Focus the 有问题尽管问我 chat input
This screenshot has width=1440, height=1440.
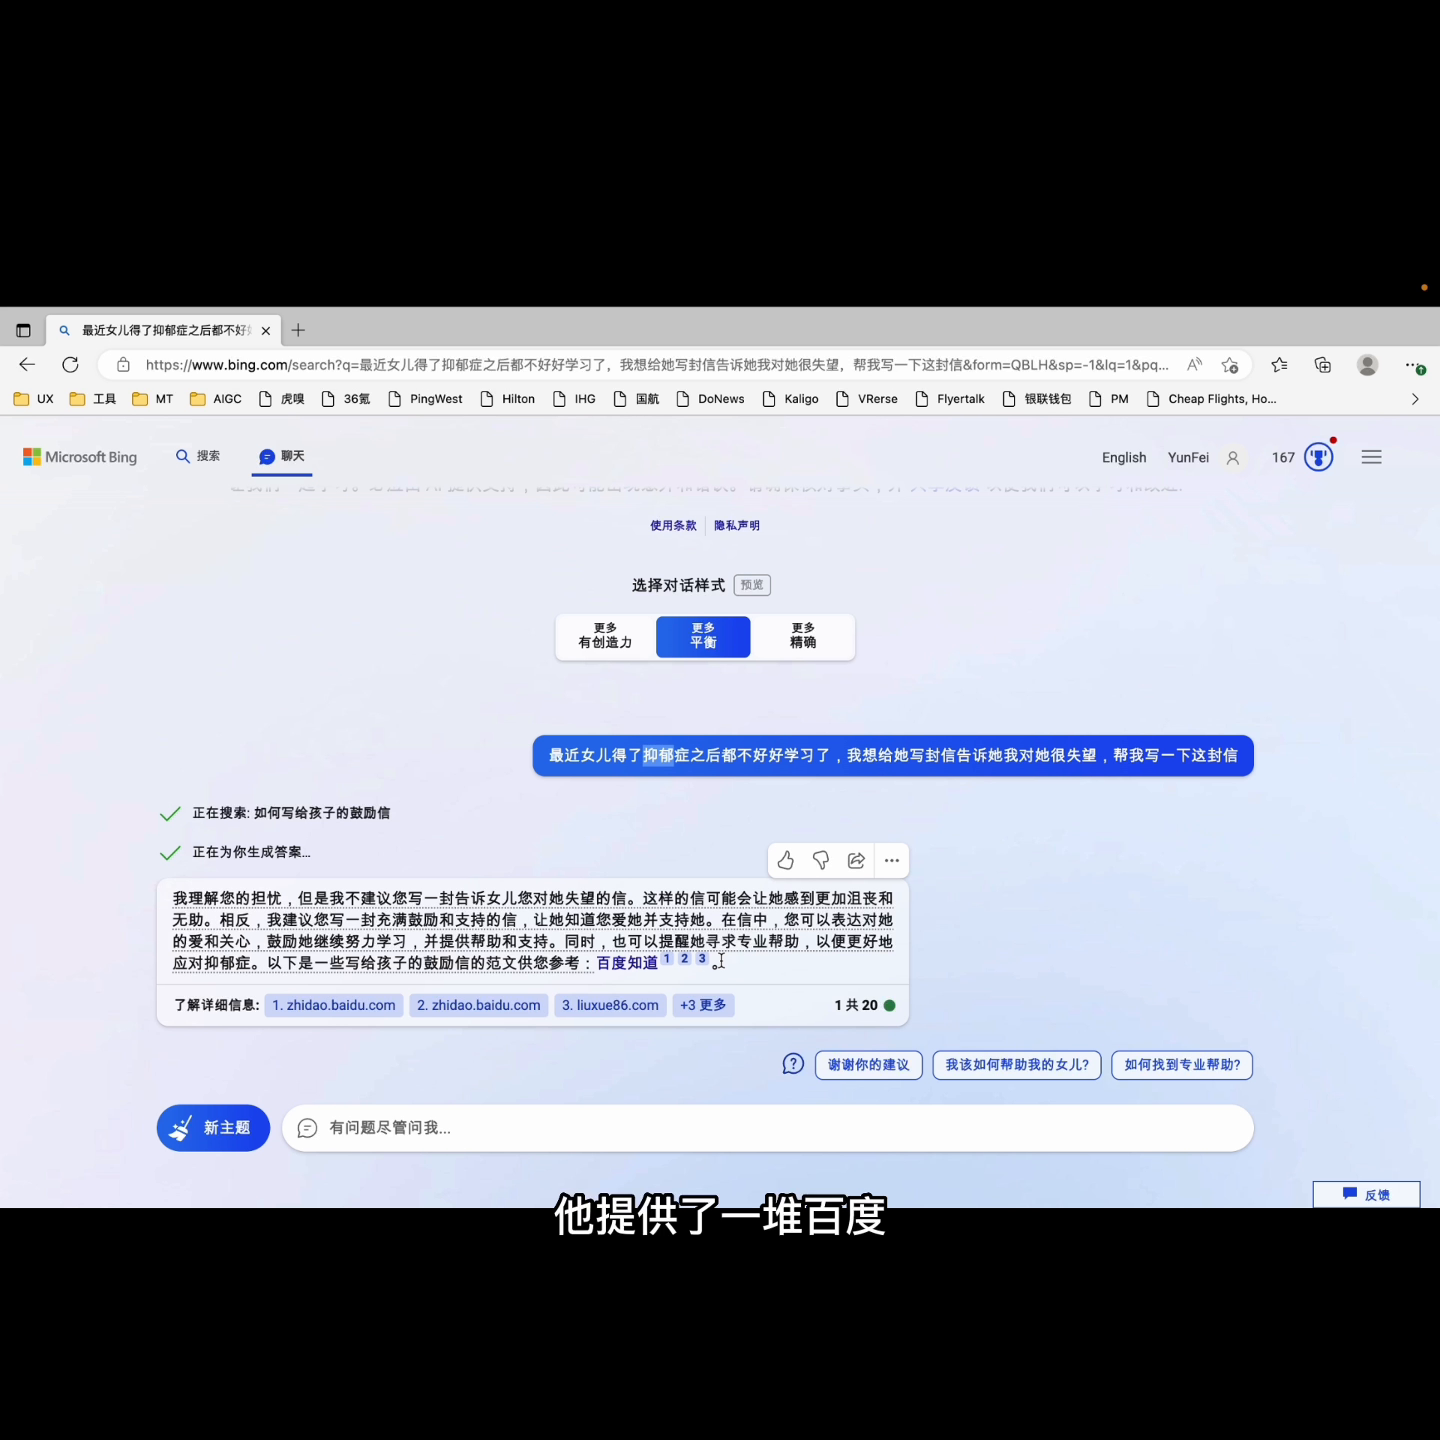click(767, 1128)
